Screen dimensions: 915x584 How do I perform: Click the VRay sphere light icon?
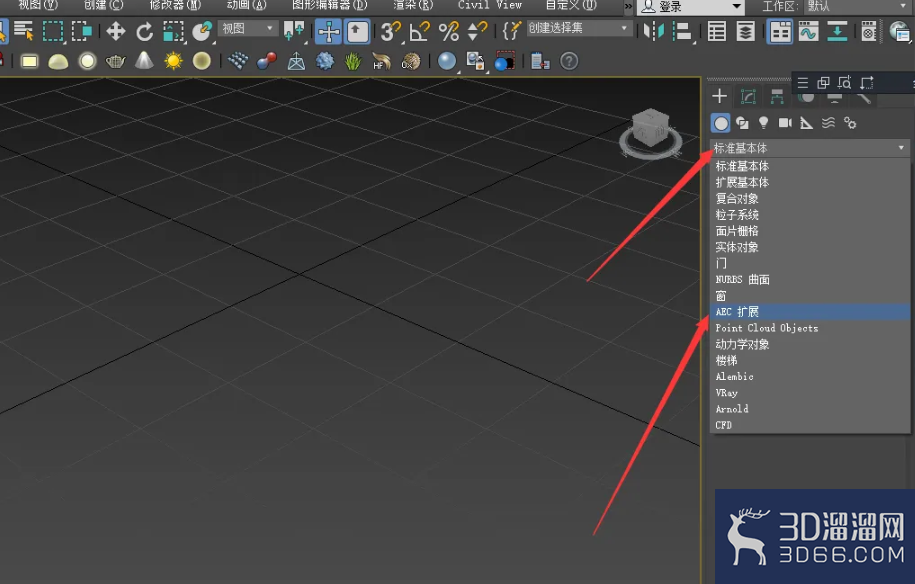click(87, 61)
